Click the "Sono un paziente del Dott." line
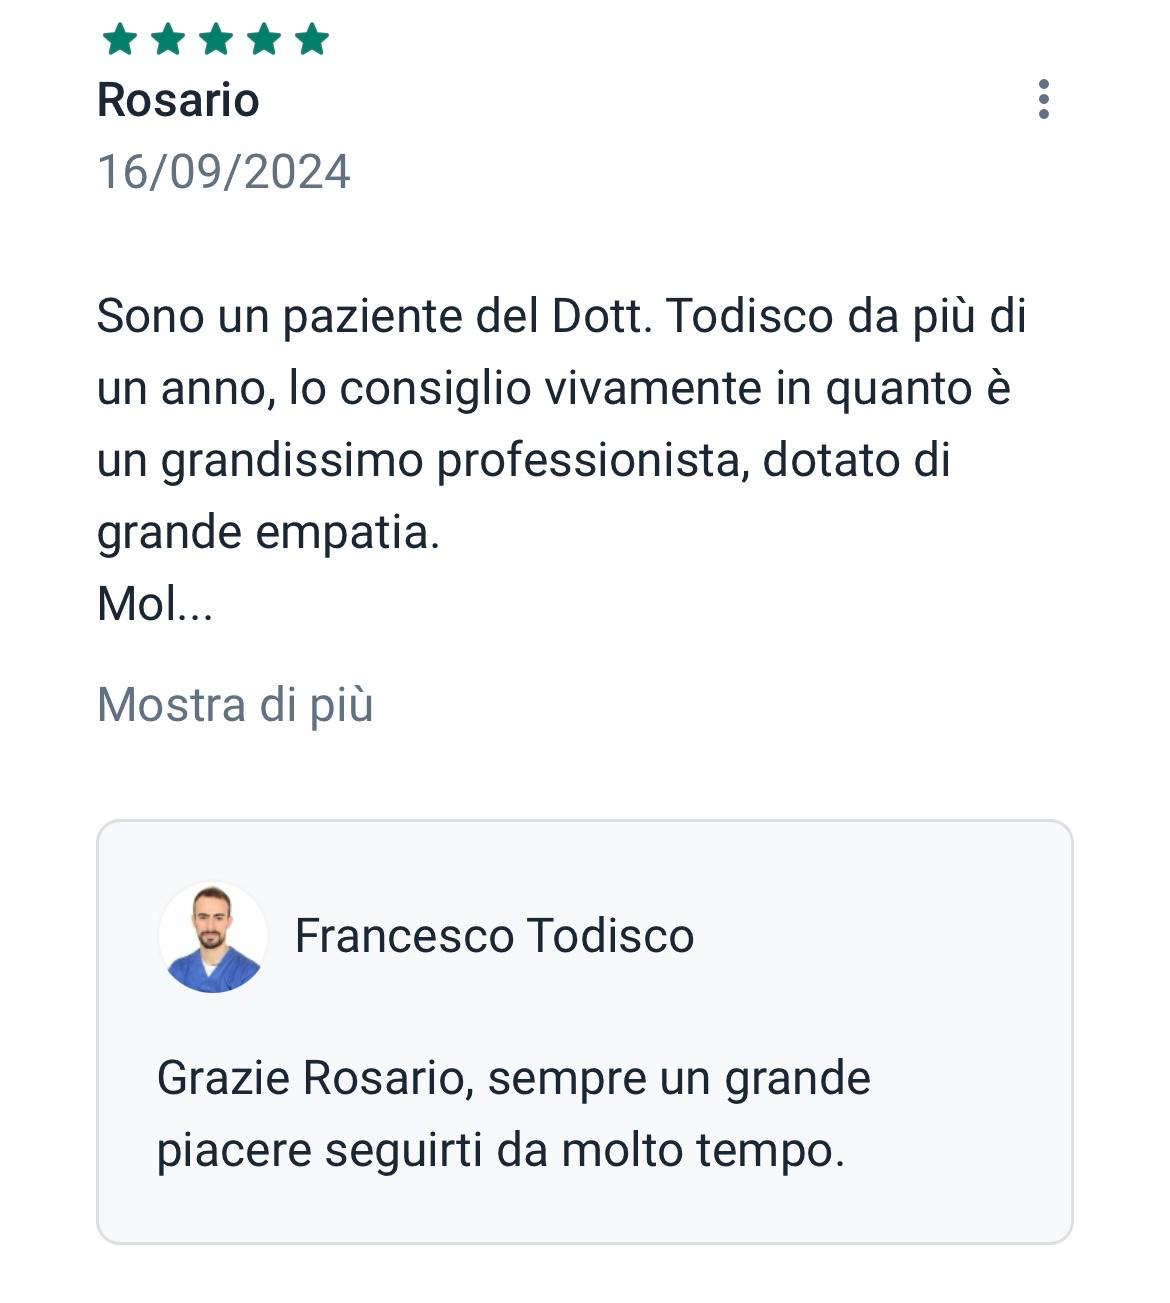This screenshot has height=1303, width=1170. (x=370, y=317)
